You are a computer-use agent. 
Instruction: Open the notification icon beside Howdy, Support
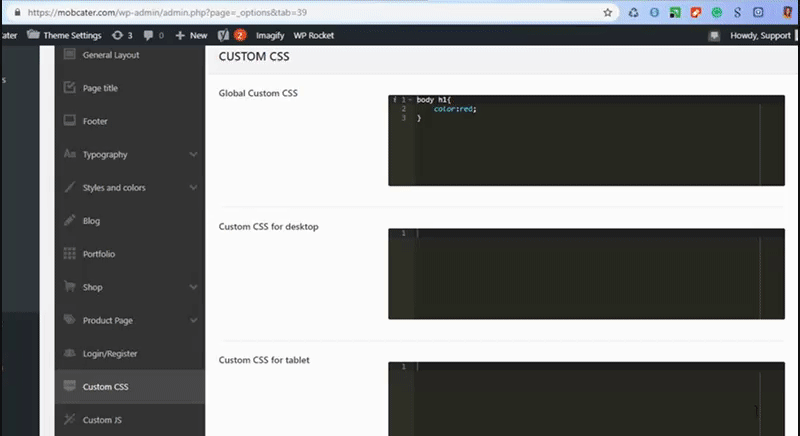(714, 36)
